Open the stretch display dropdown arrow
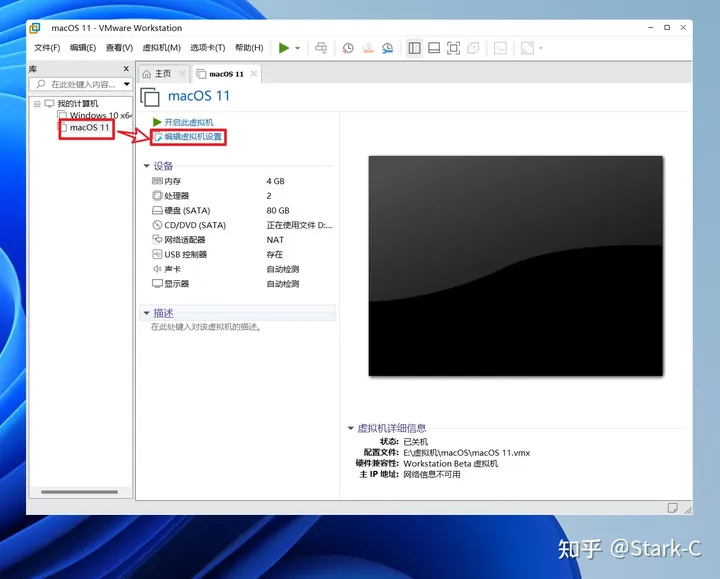This screenshot has height=579, width=720. [540, 48]
